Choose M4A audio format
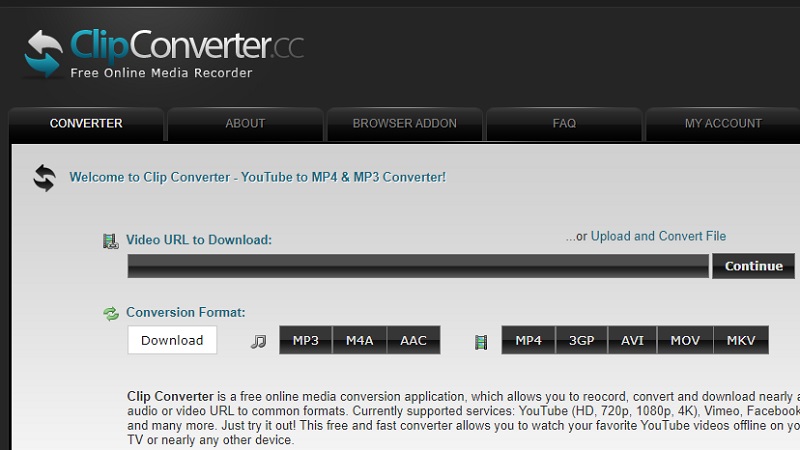800x450 pixels. (360, 340)
